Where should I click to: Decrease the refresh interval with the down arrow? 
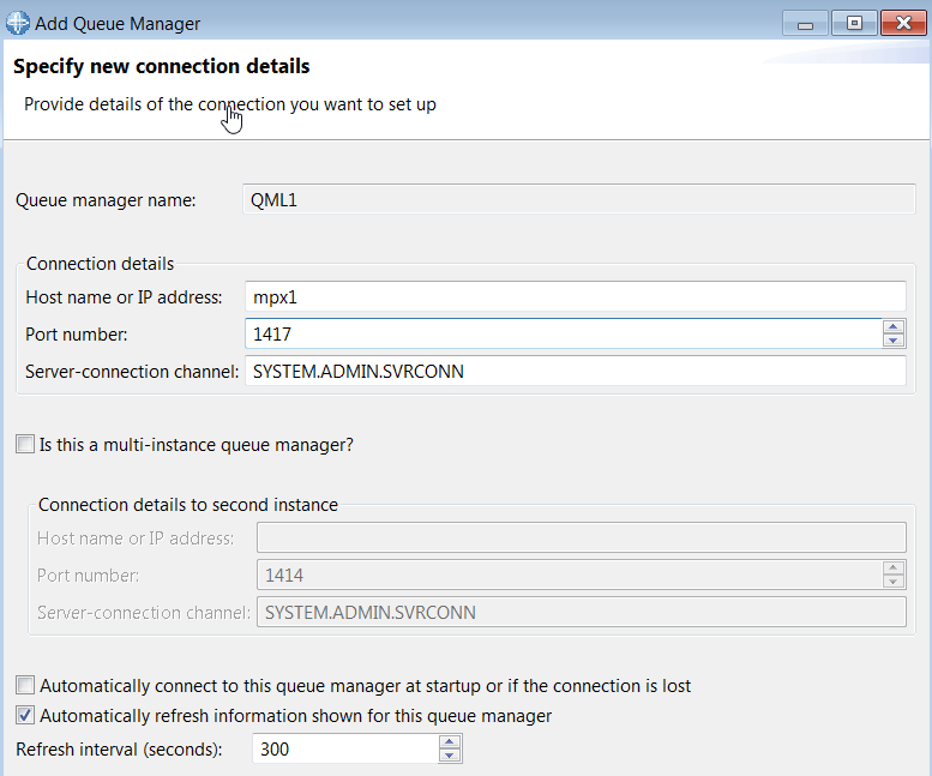(x=450, y=756)
